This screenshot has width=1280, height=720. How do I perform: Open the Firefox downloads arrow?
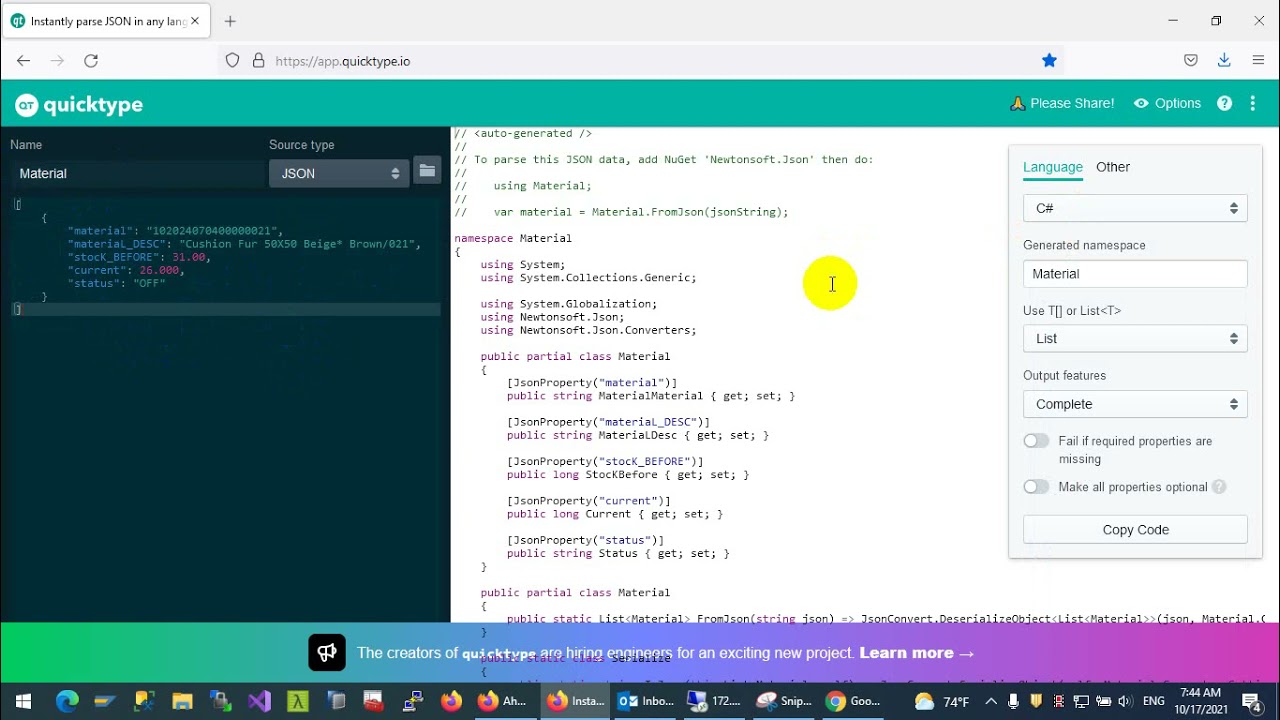pos(1224,61)
